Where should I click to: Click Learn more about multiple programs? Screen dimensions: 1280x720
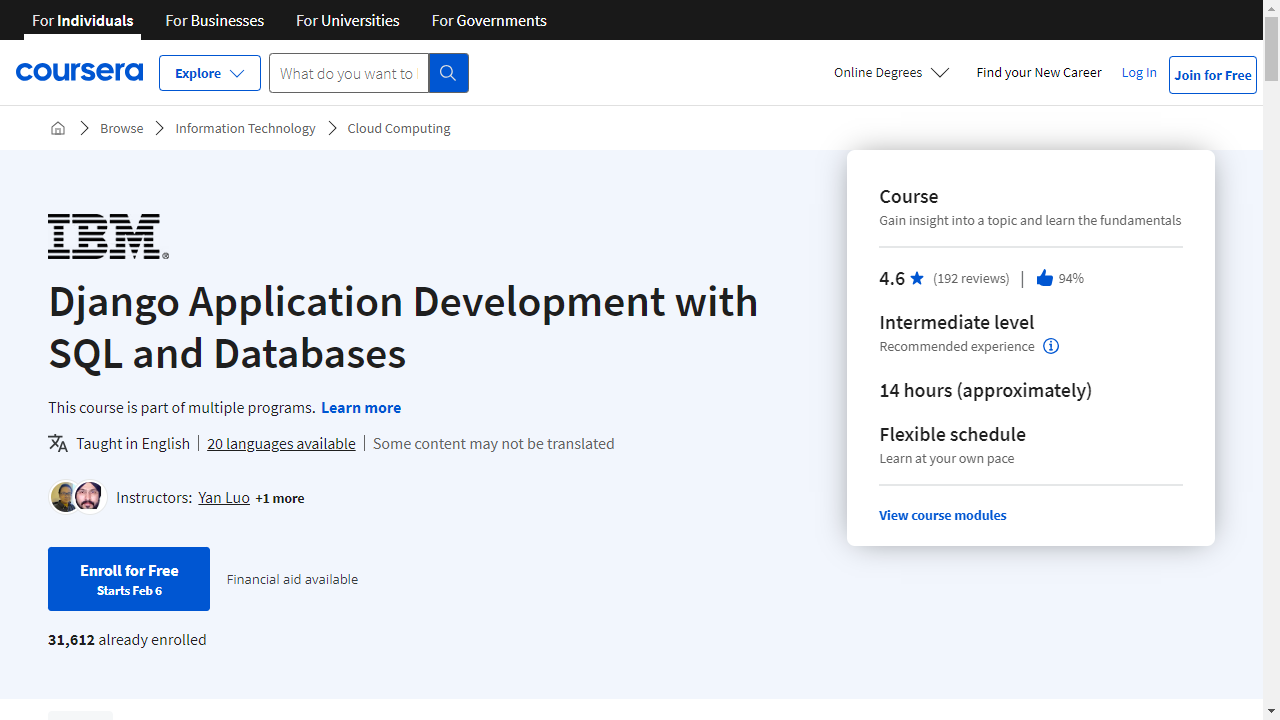pyautogui.click(x=361, y=407)
